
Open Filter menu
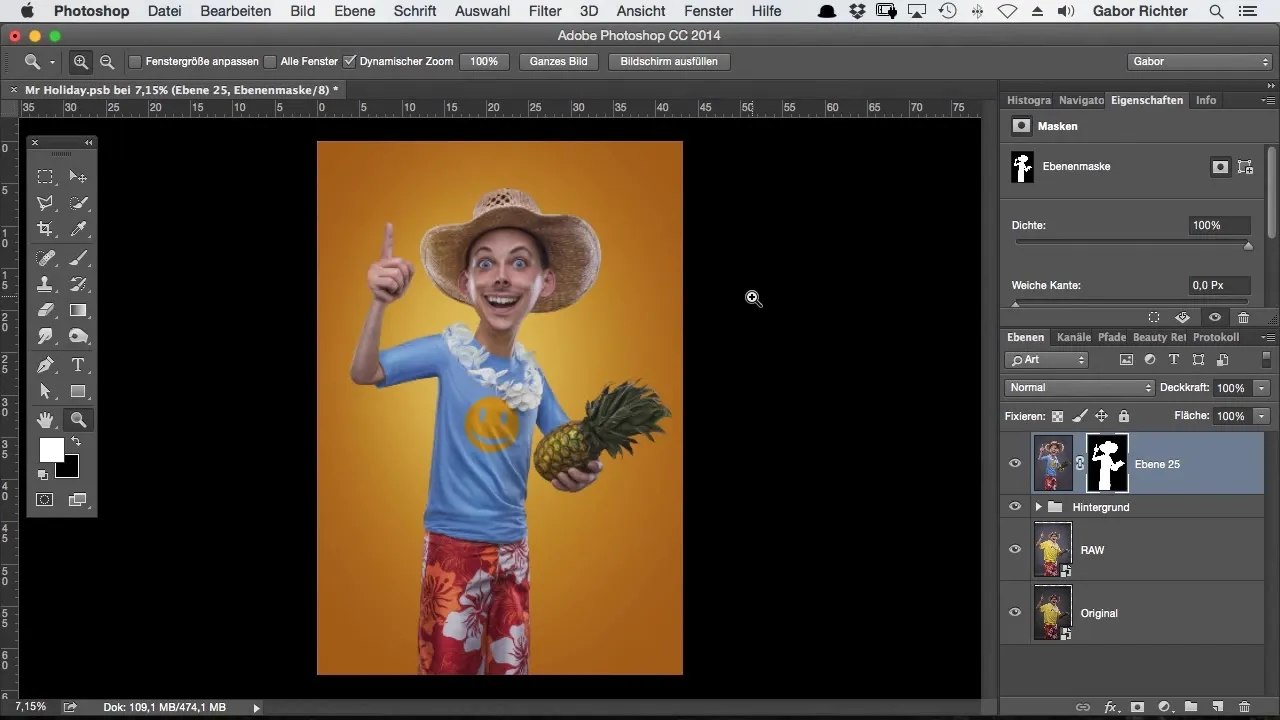(545, 11)
